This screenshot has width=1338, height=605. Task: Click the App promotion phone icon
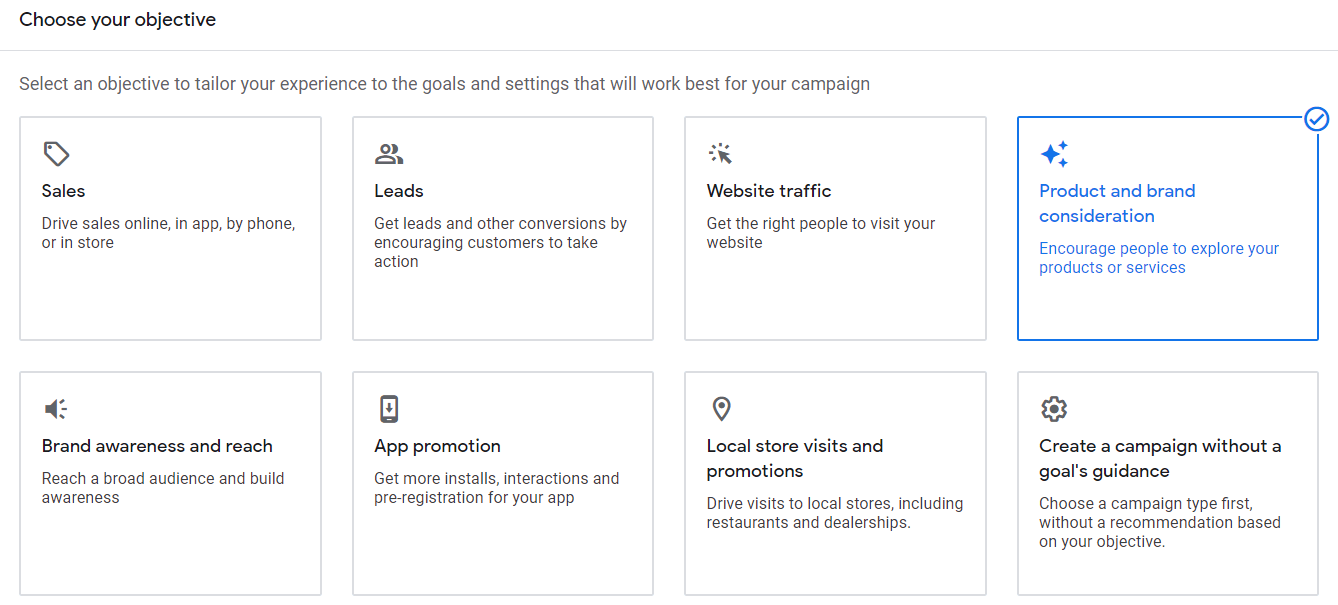point(389,409)
